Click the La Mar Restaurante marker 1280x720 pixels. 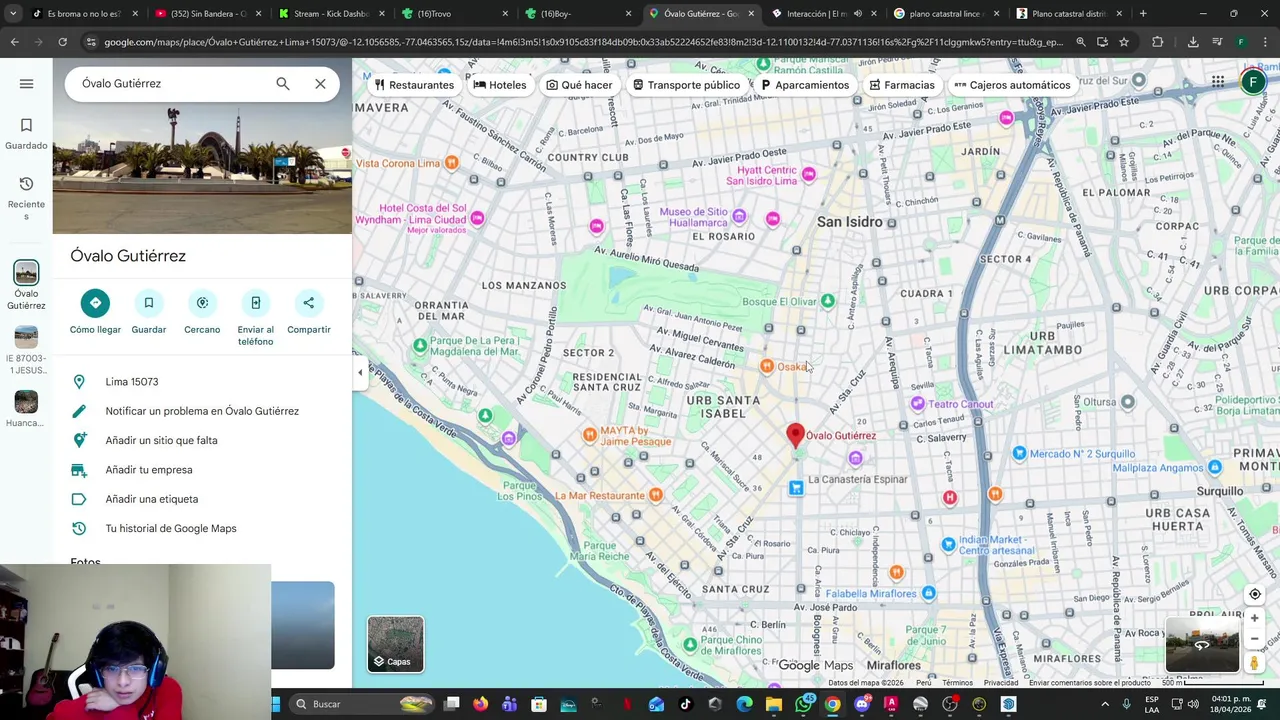(x=655, y=495)
